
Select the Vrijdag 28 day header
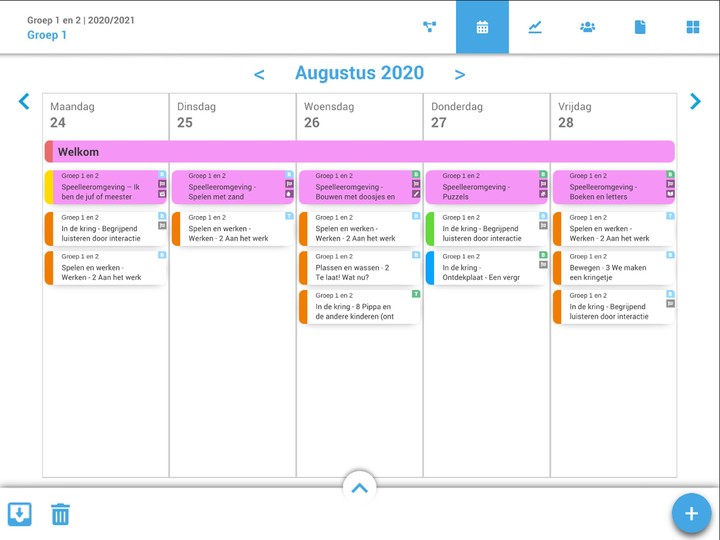[x=612, y=115]
